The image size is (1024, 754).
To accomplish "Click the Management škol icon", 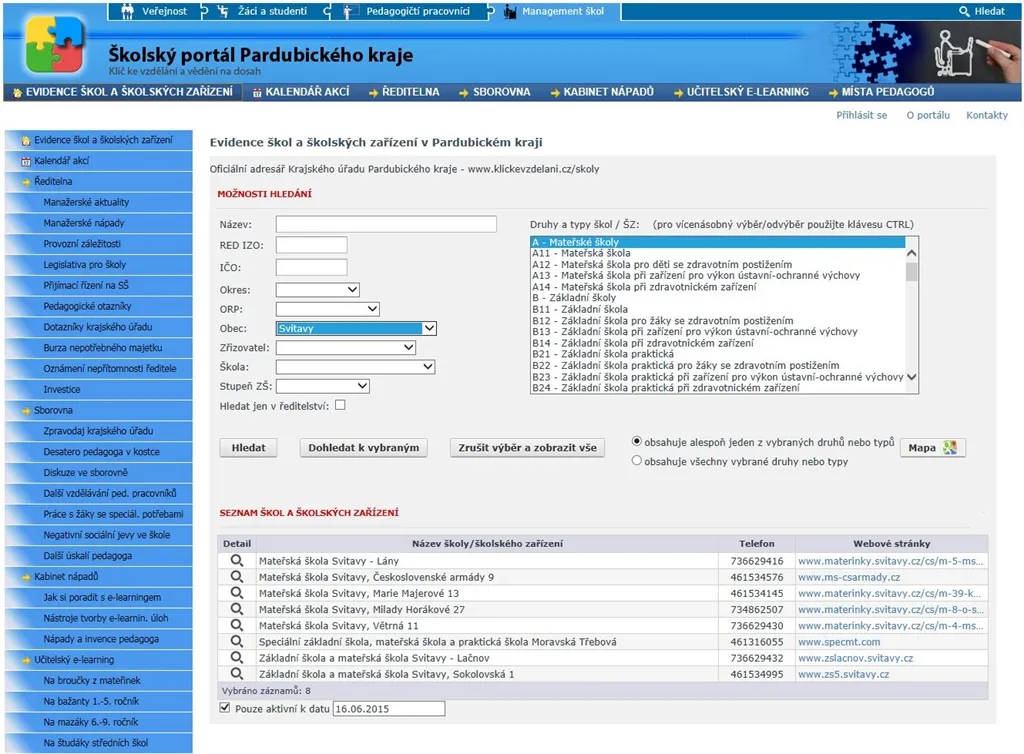I will point(510,11).
